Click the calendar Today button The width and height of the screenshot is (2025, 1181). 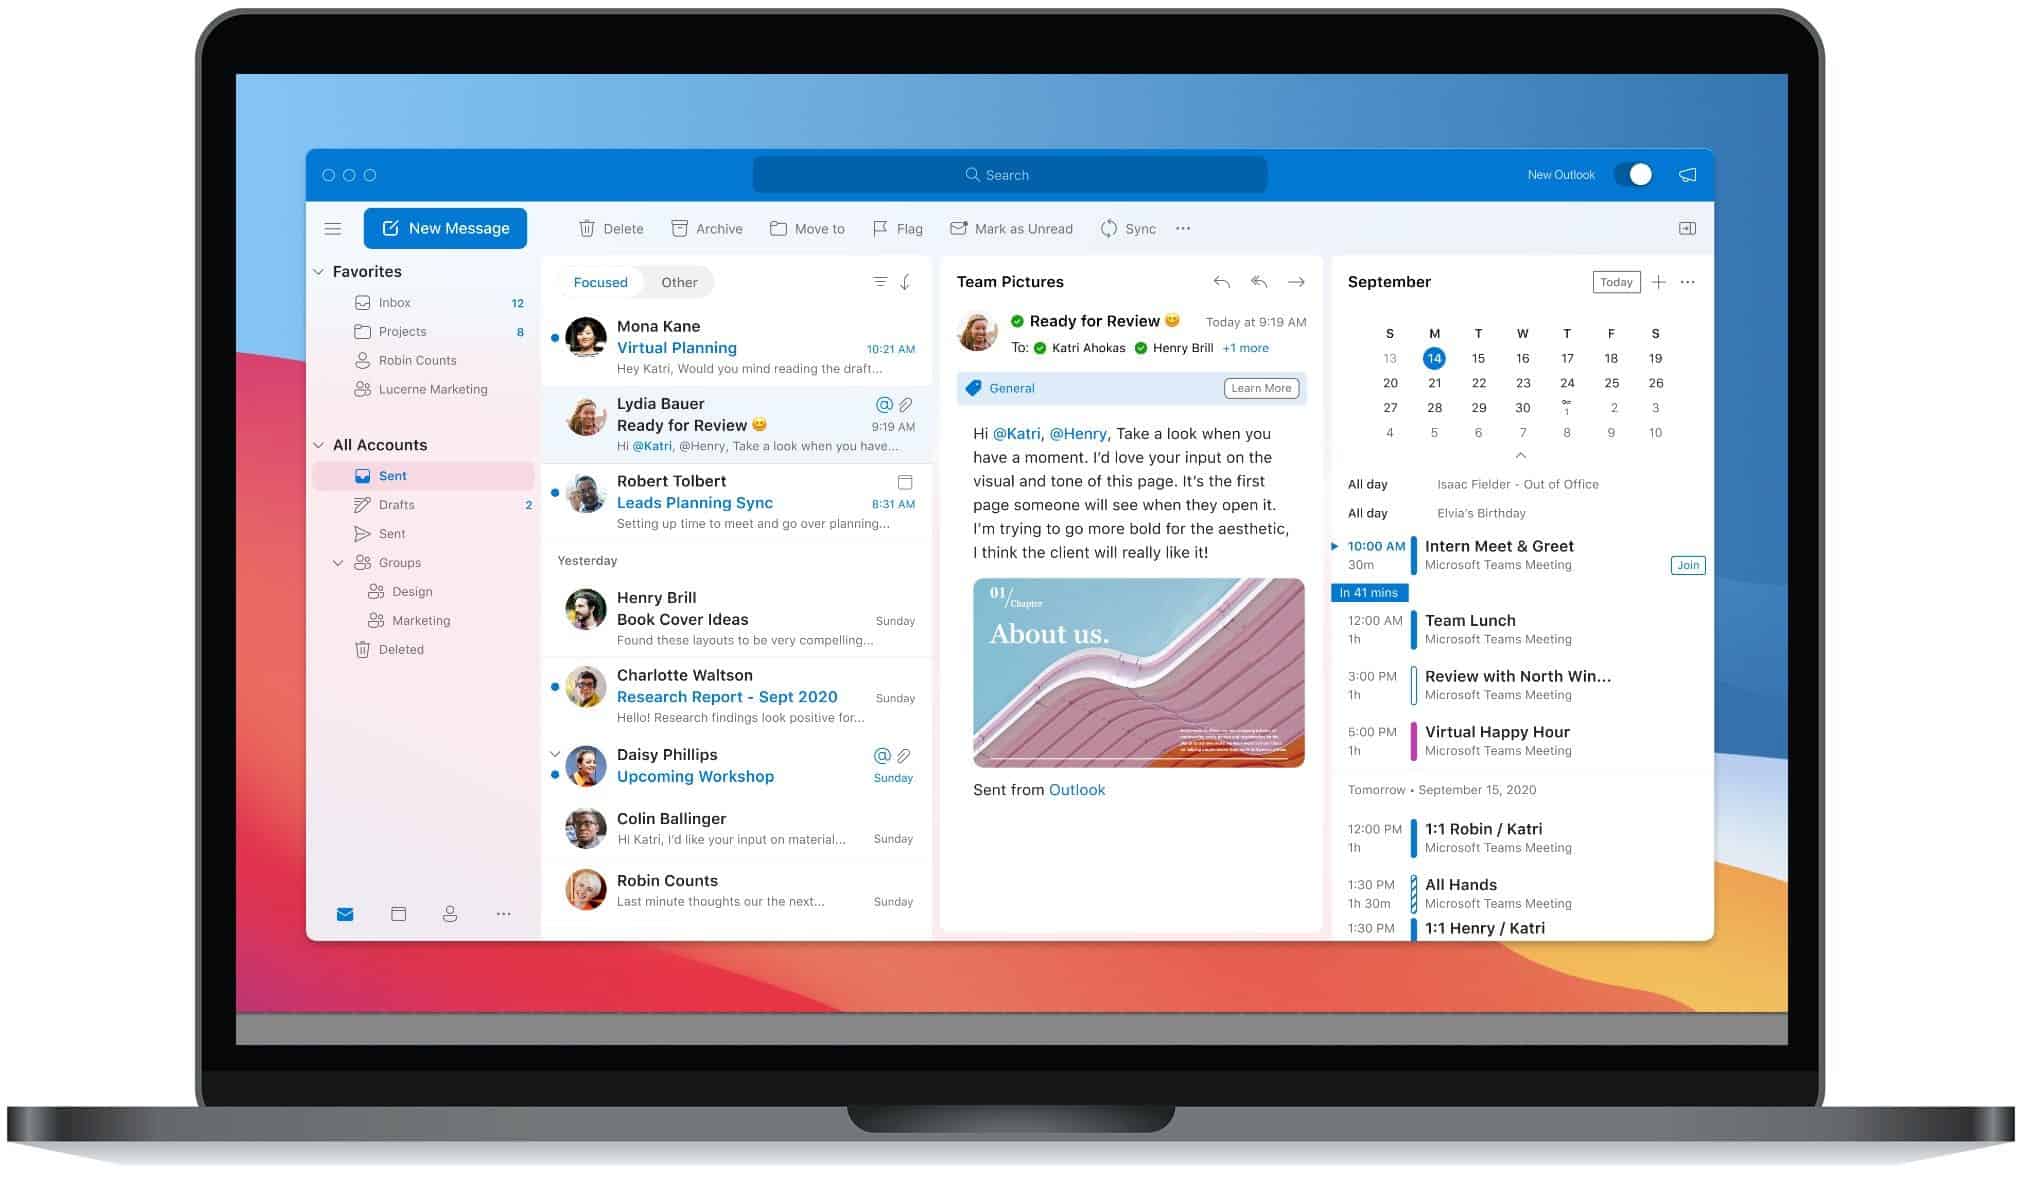1616,281
